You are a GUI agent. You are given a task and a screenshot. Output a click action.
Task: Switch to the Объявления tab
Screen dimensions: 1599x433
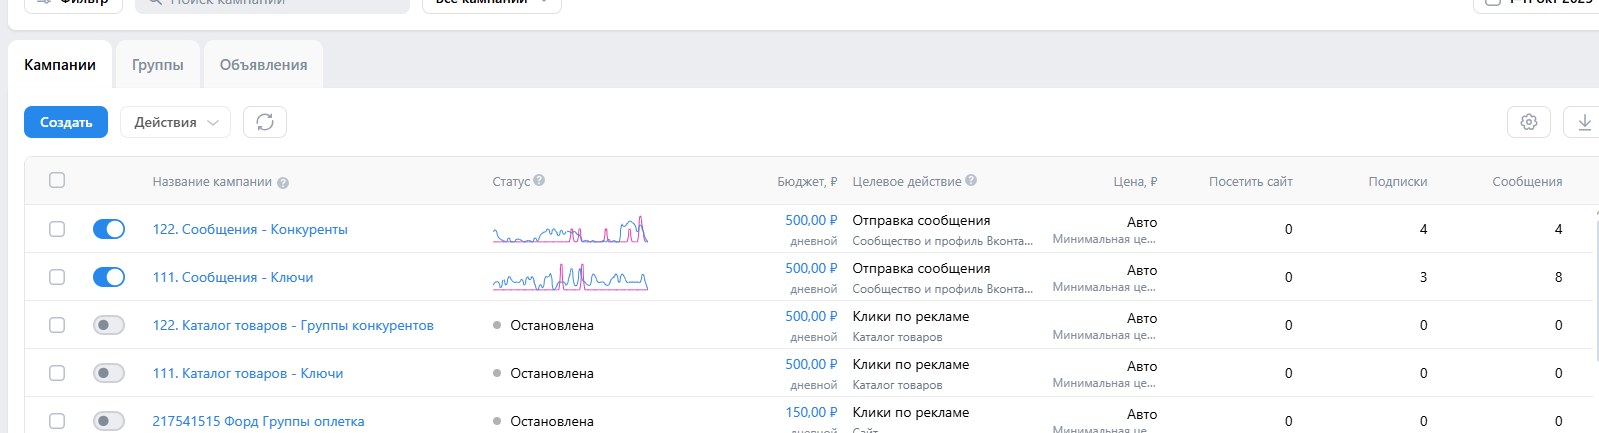tap(263, 65)
